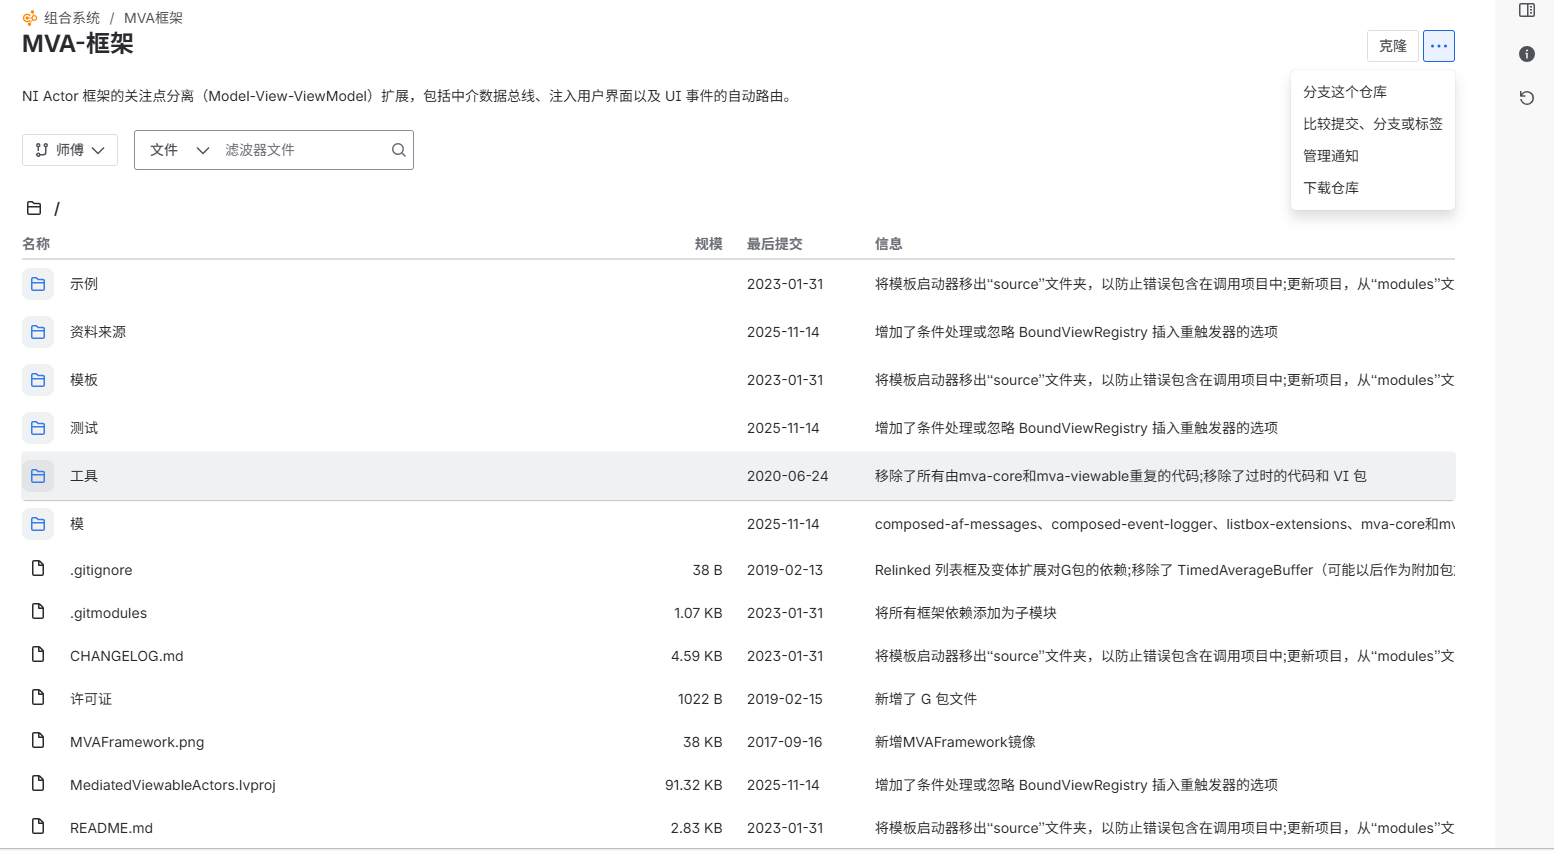Click the 滤波器文件 filter input field
This screenshot has width=1554, height=851.
click(x=303, y=150)
